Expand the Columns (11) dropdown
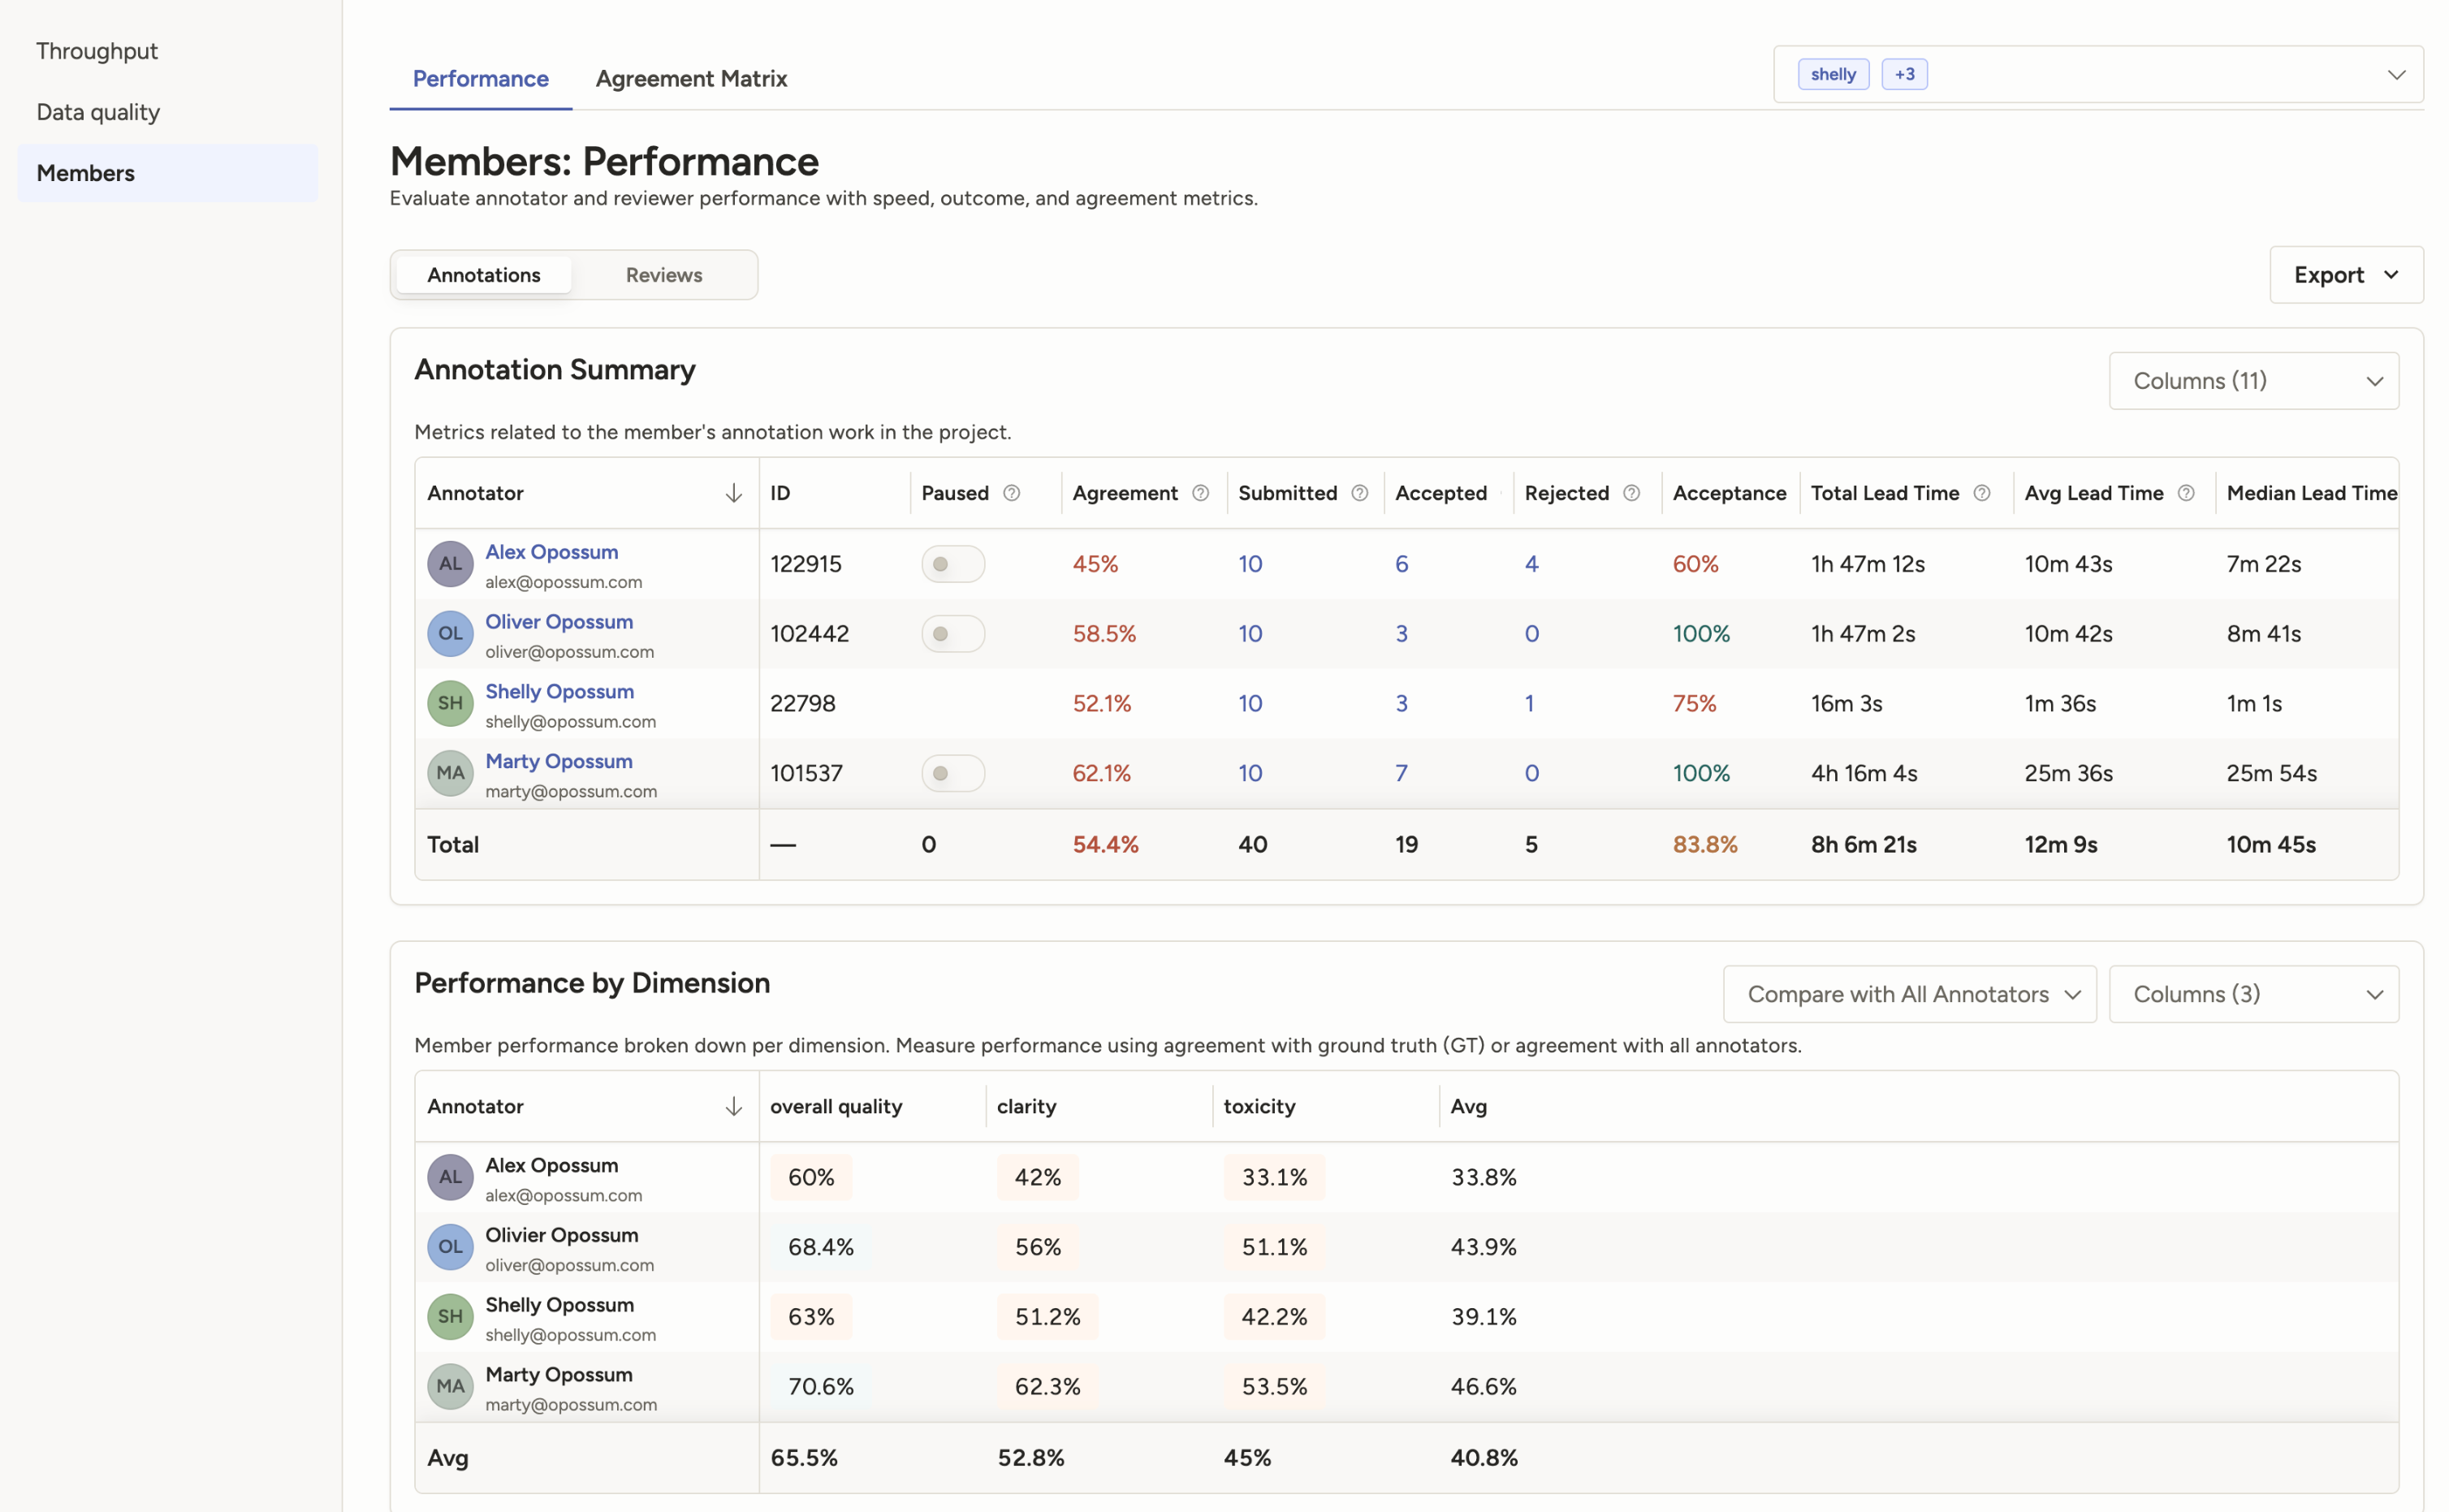Image resolution: width=2449 pixels, height=1512 pixels. (2253, 381)
